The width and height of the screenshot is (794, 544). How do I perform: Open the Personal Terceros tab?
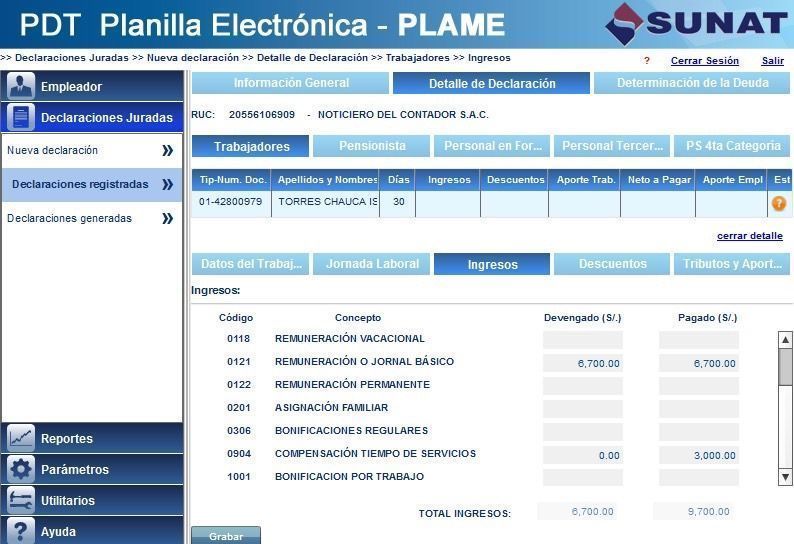pyautogui.click(x=612, y=146)
